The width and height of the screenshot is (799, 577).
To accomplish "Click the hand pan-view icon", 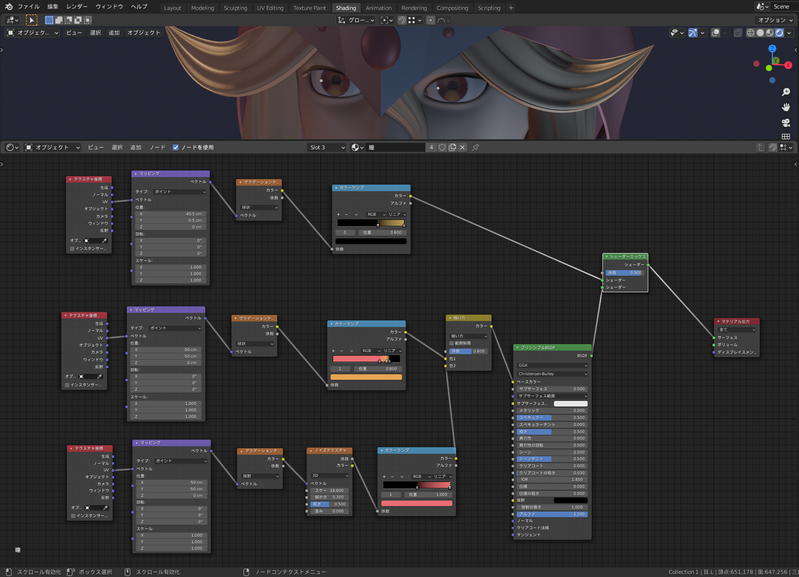I will click(x=786, y=107).
